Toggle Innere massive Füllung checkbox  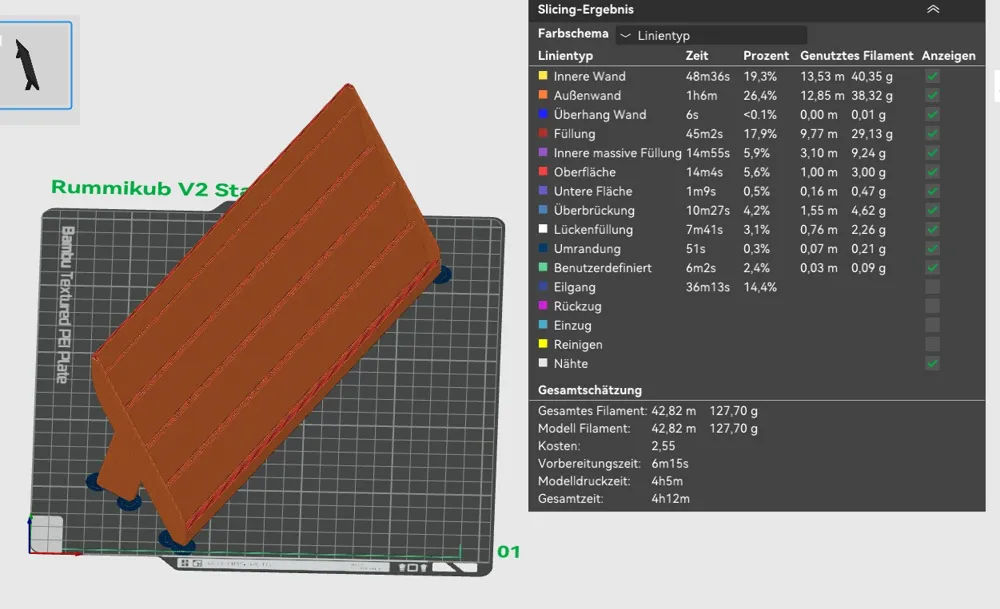coord(932,152)
